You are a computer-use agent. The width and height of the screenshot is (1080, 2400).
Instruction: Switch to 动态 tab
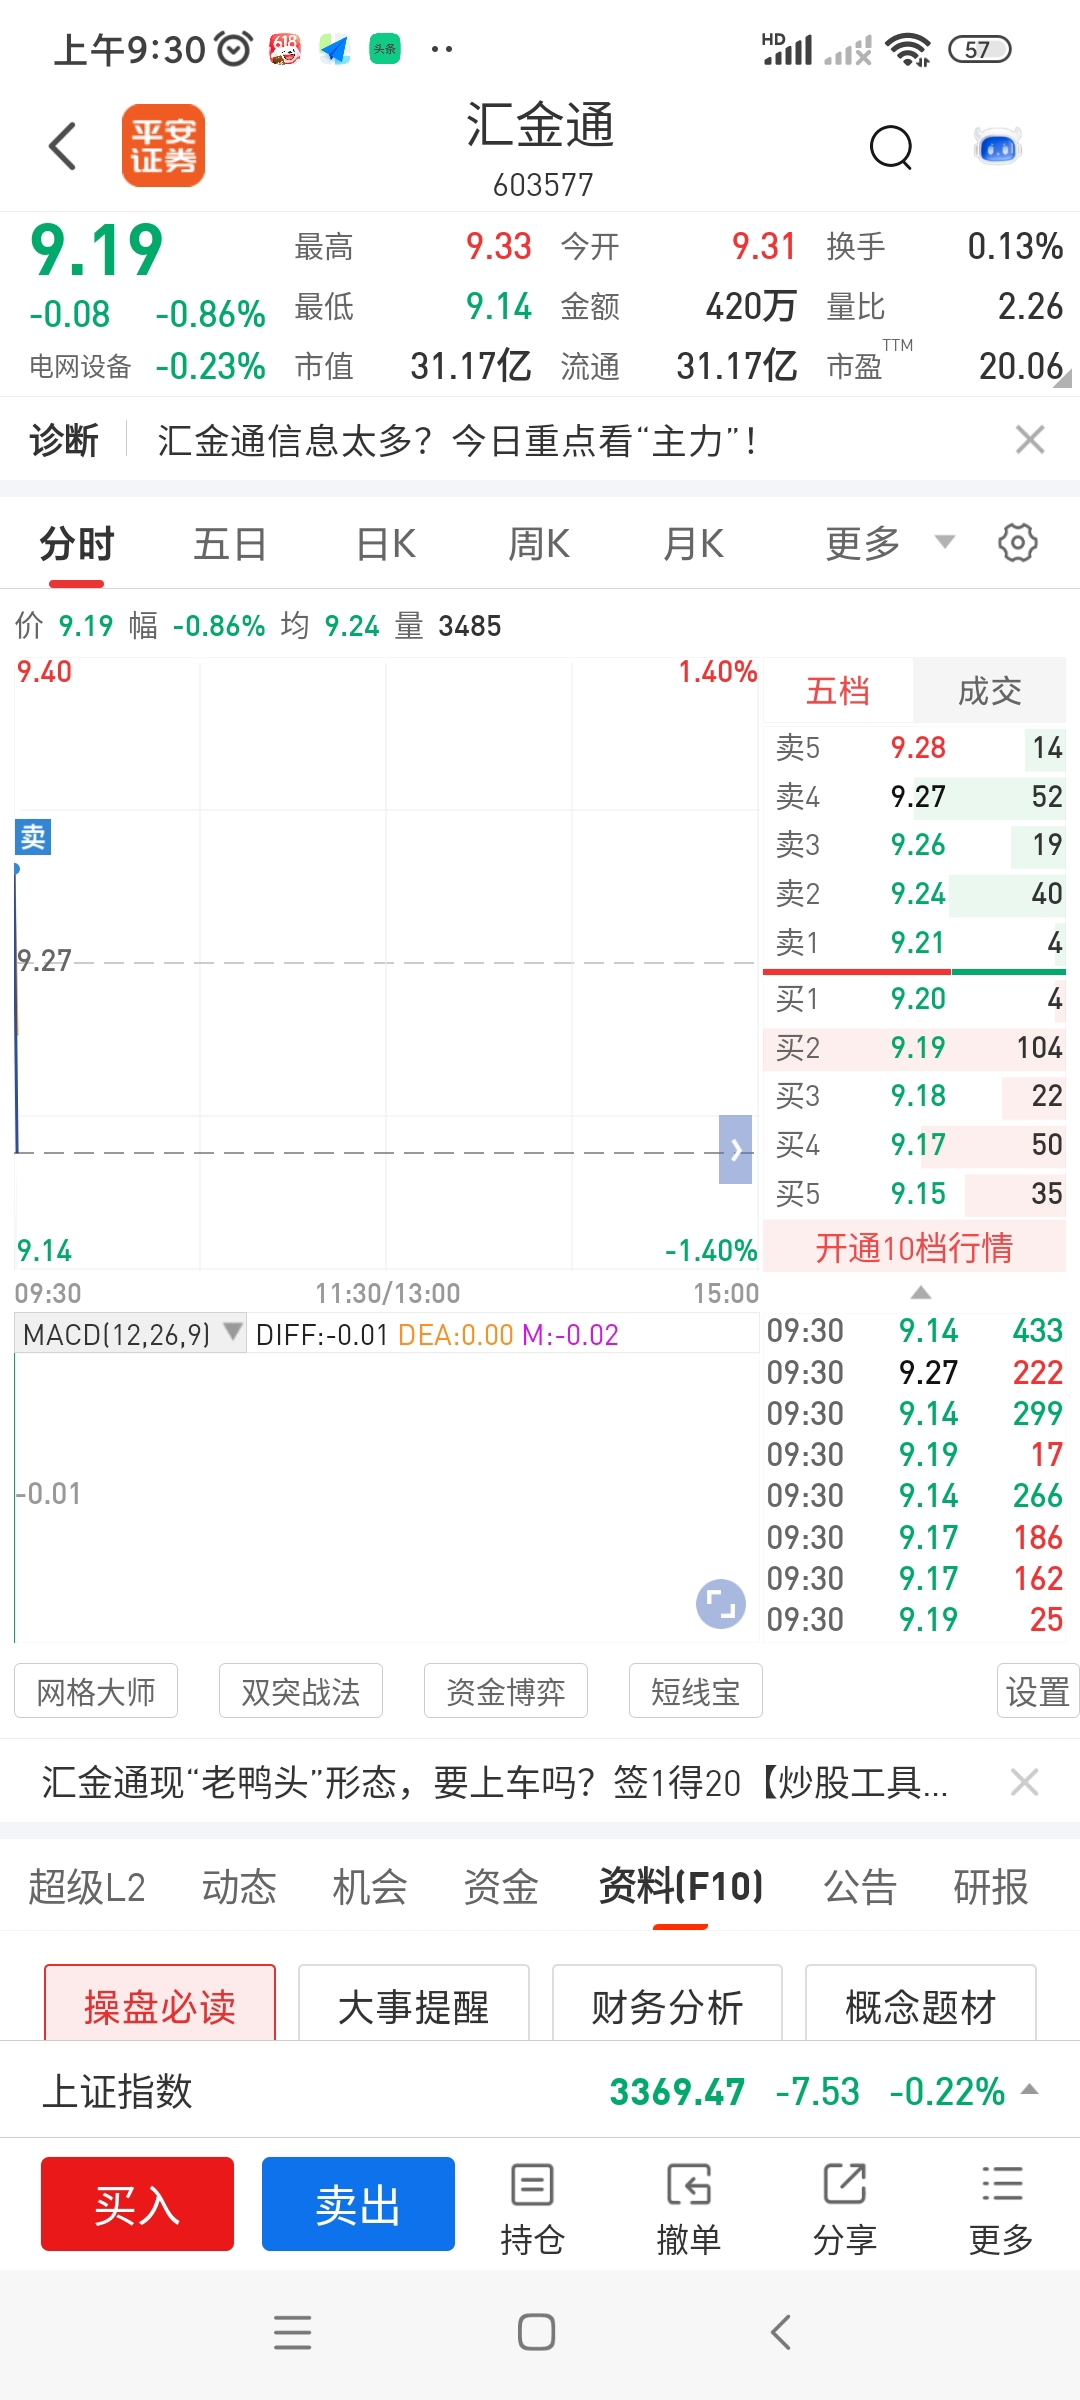[239, 1887]
